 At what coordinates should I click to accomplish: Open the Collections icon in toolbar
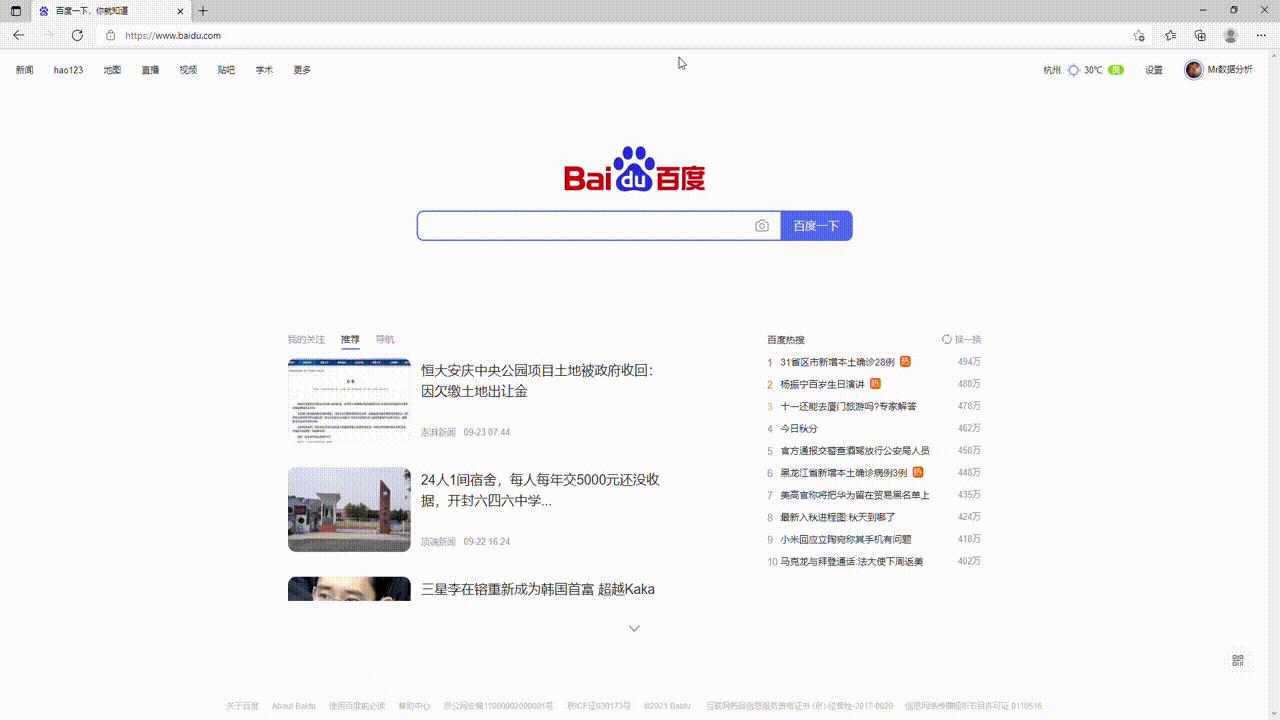click(1200, 35)
